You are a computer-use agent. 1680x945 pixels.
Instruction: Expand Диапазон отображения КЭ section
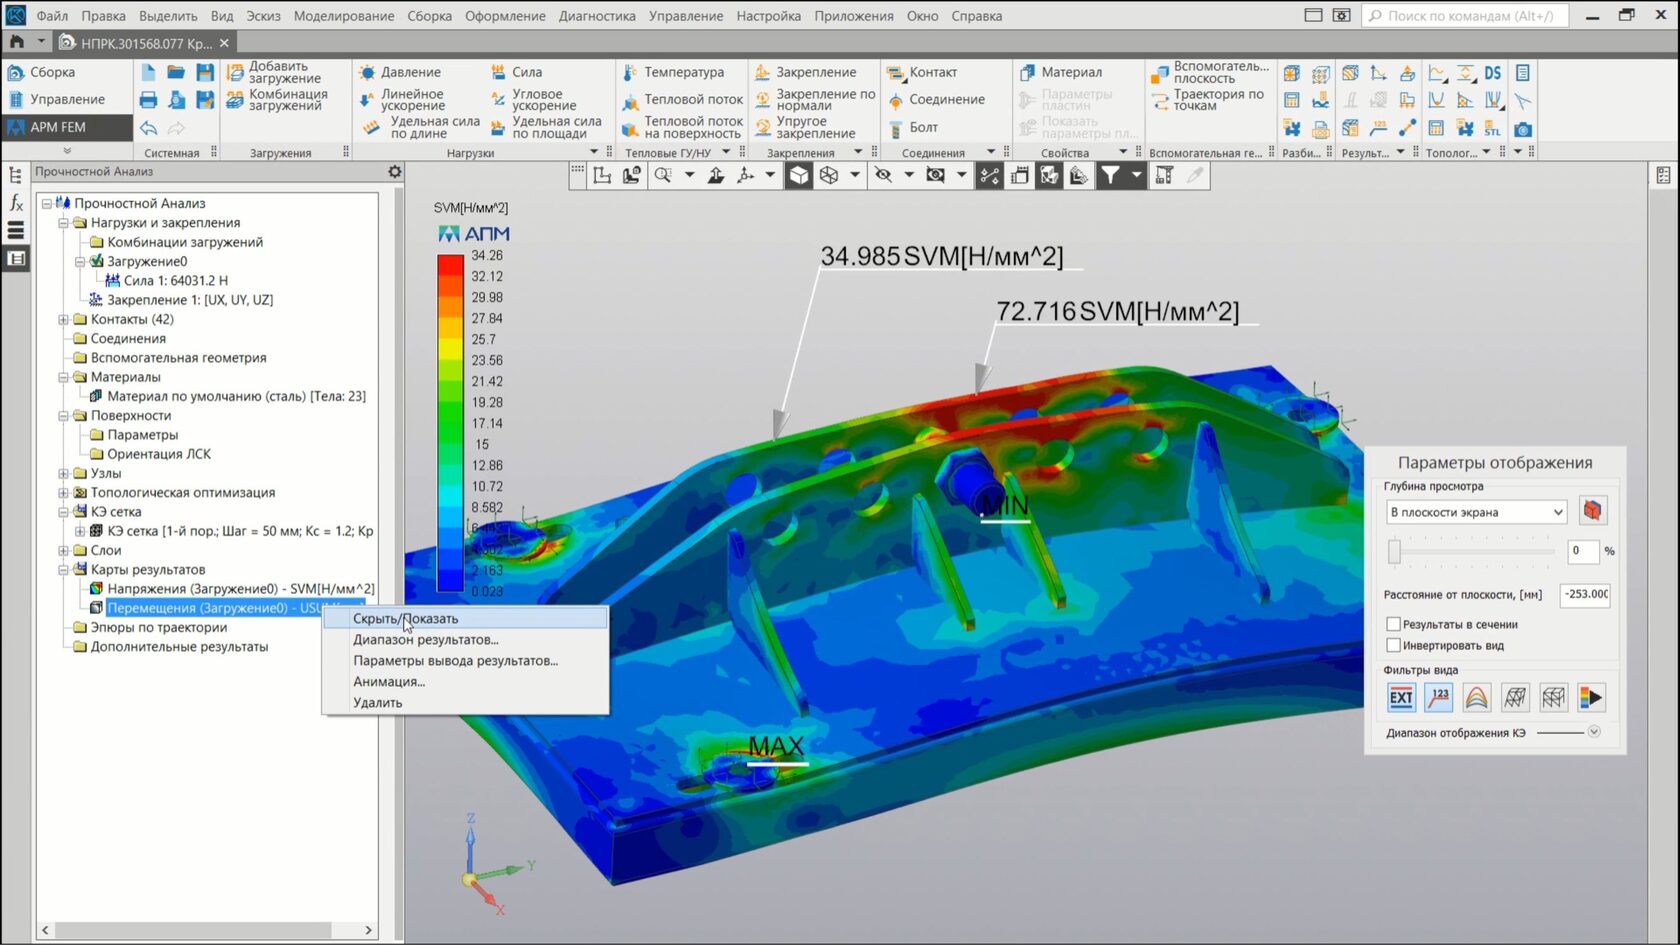[x=1594, y=732]
